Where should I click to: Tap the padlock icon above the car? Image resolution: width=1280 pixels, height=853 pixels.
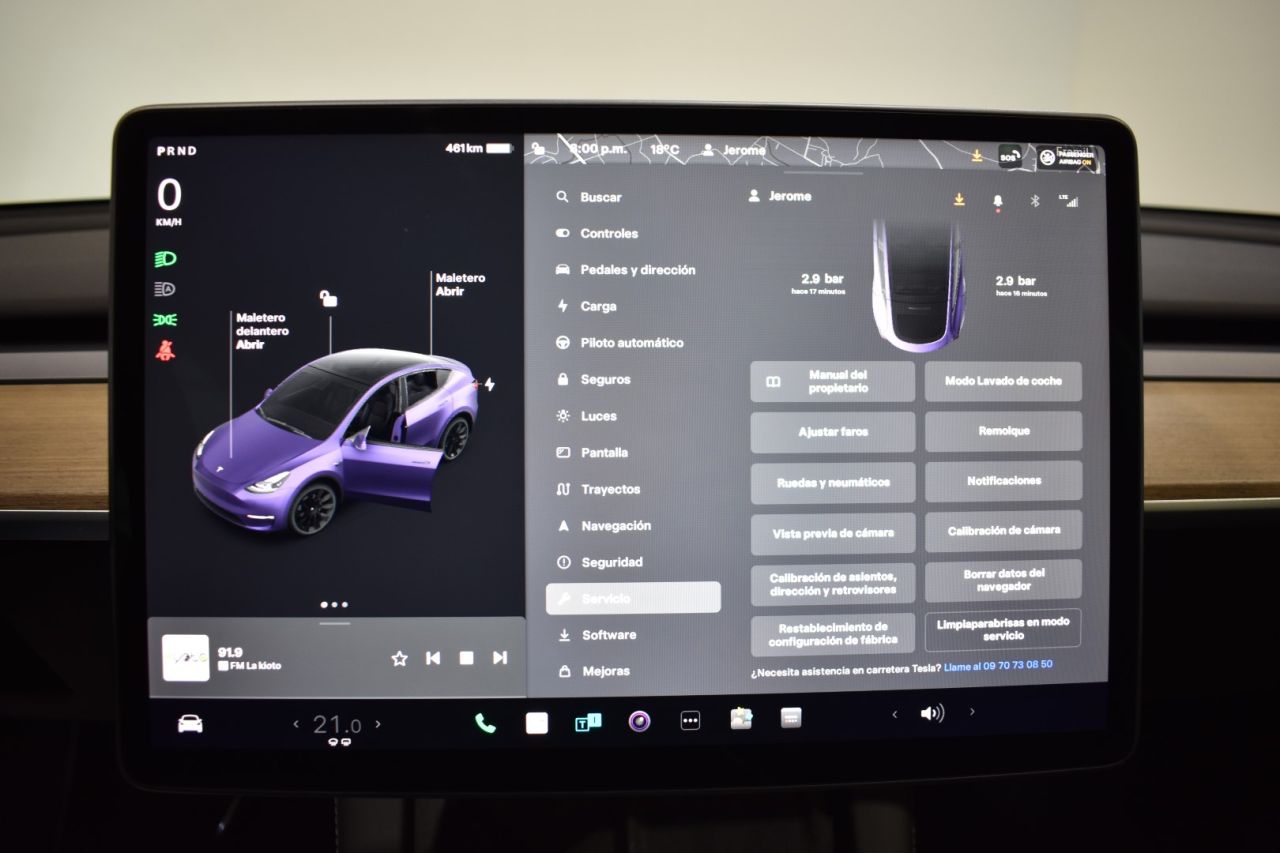coord(328,298)
